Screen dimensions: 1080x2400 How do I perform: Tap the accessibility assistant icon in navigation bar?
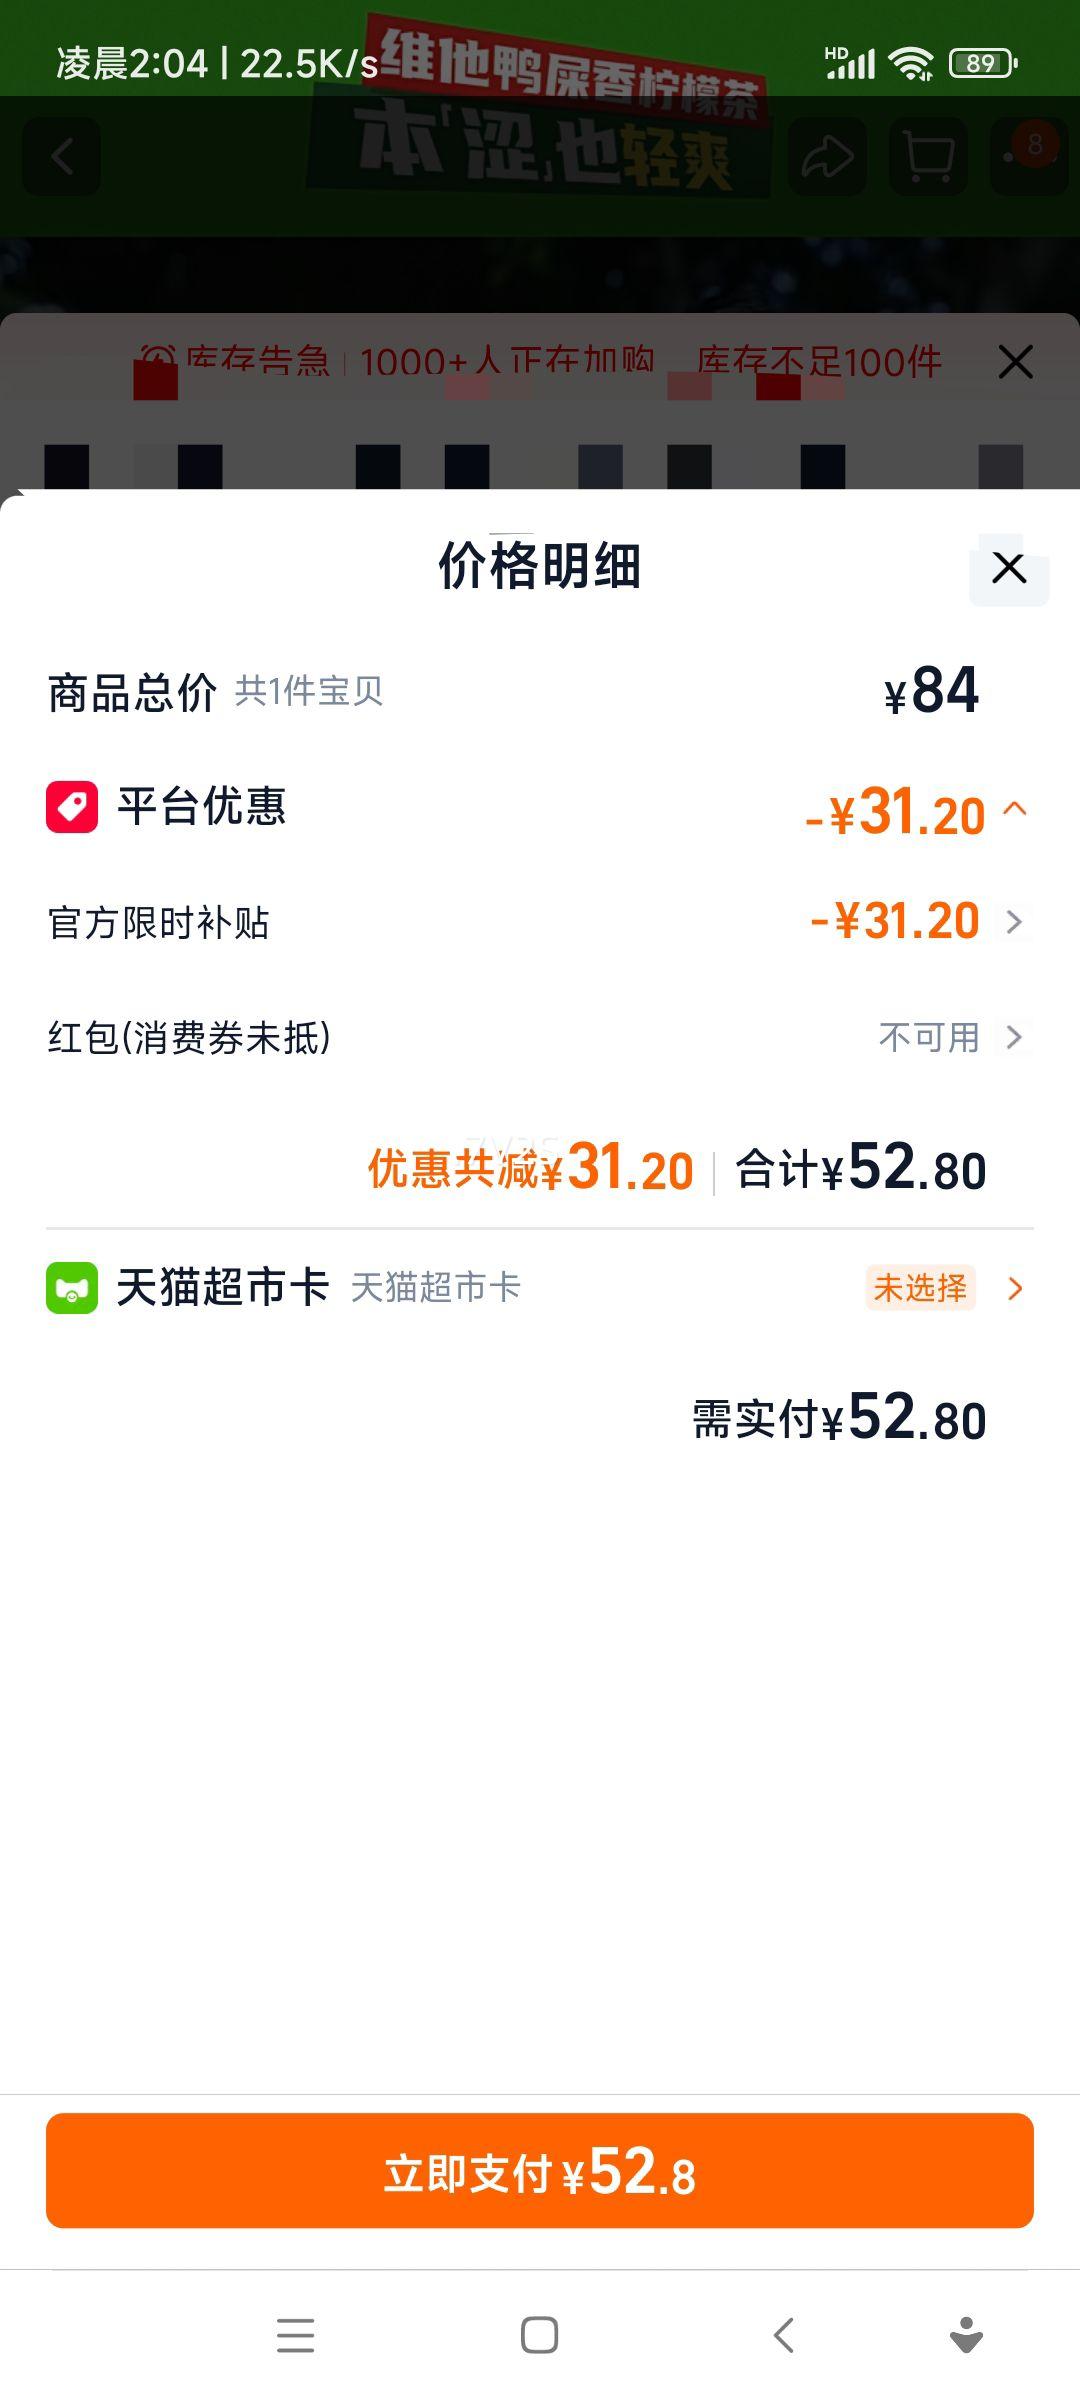tap(966, 2335)
